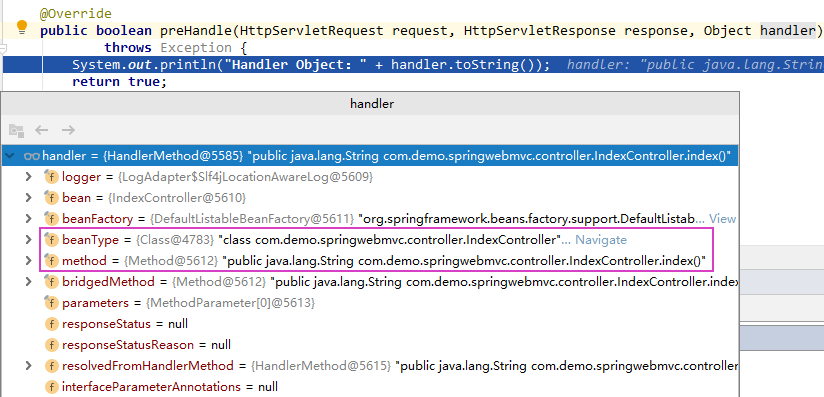Click the throws Exception line
The width and height of the screenshot is (824, 397).
pos(175,48)
